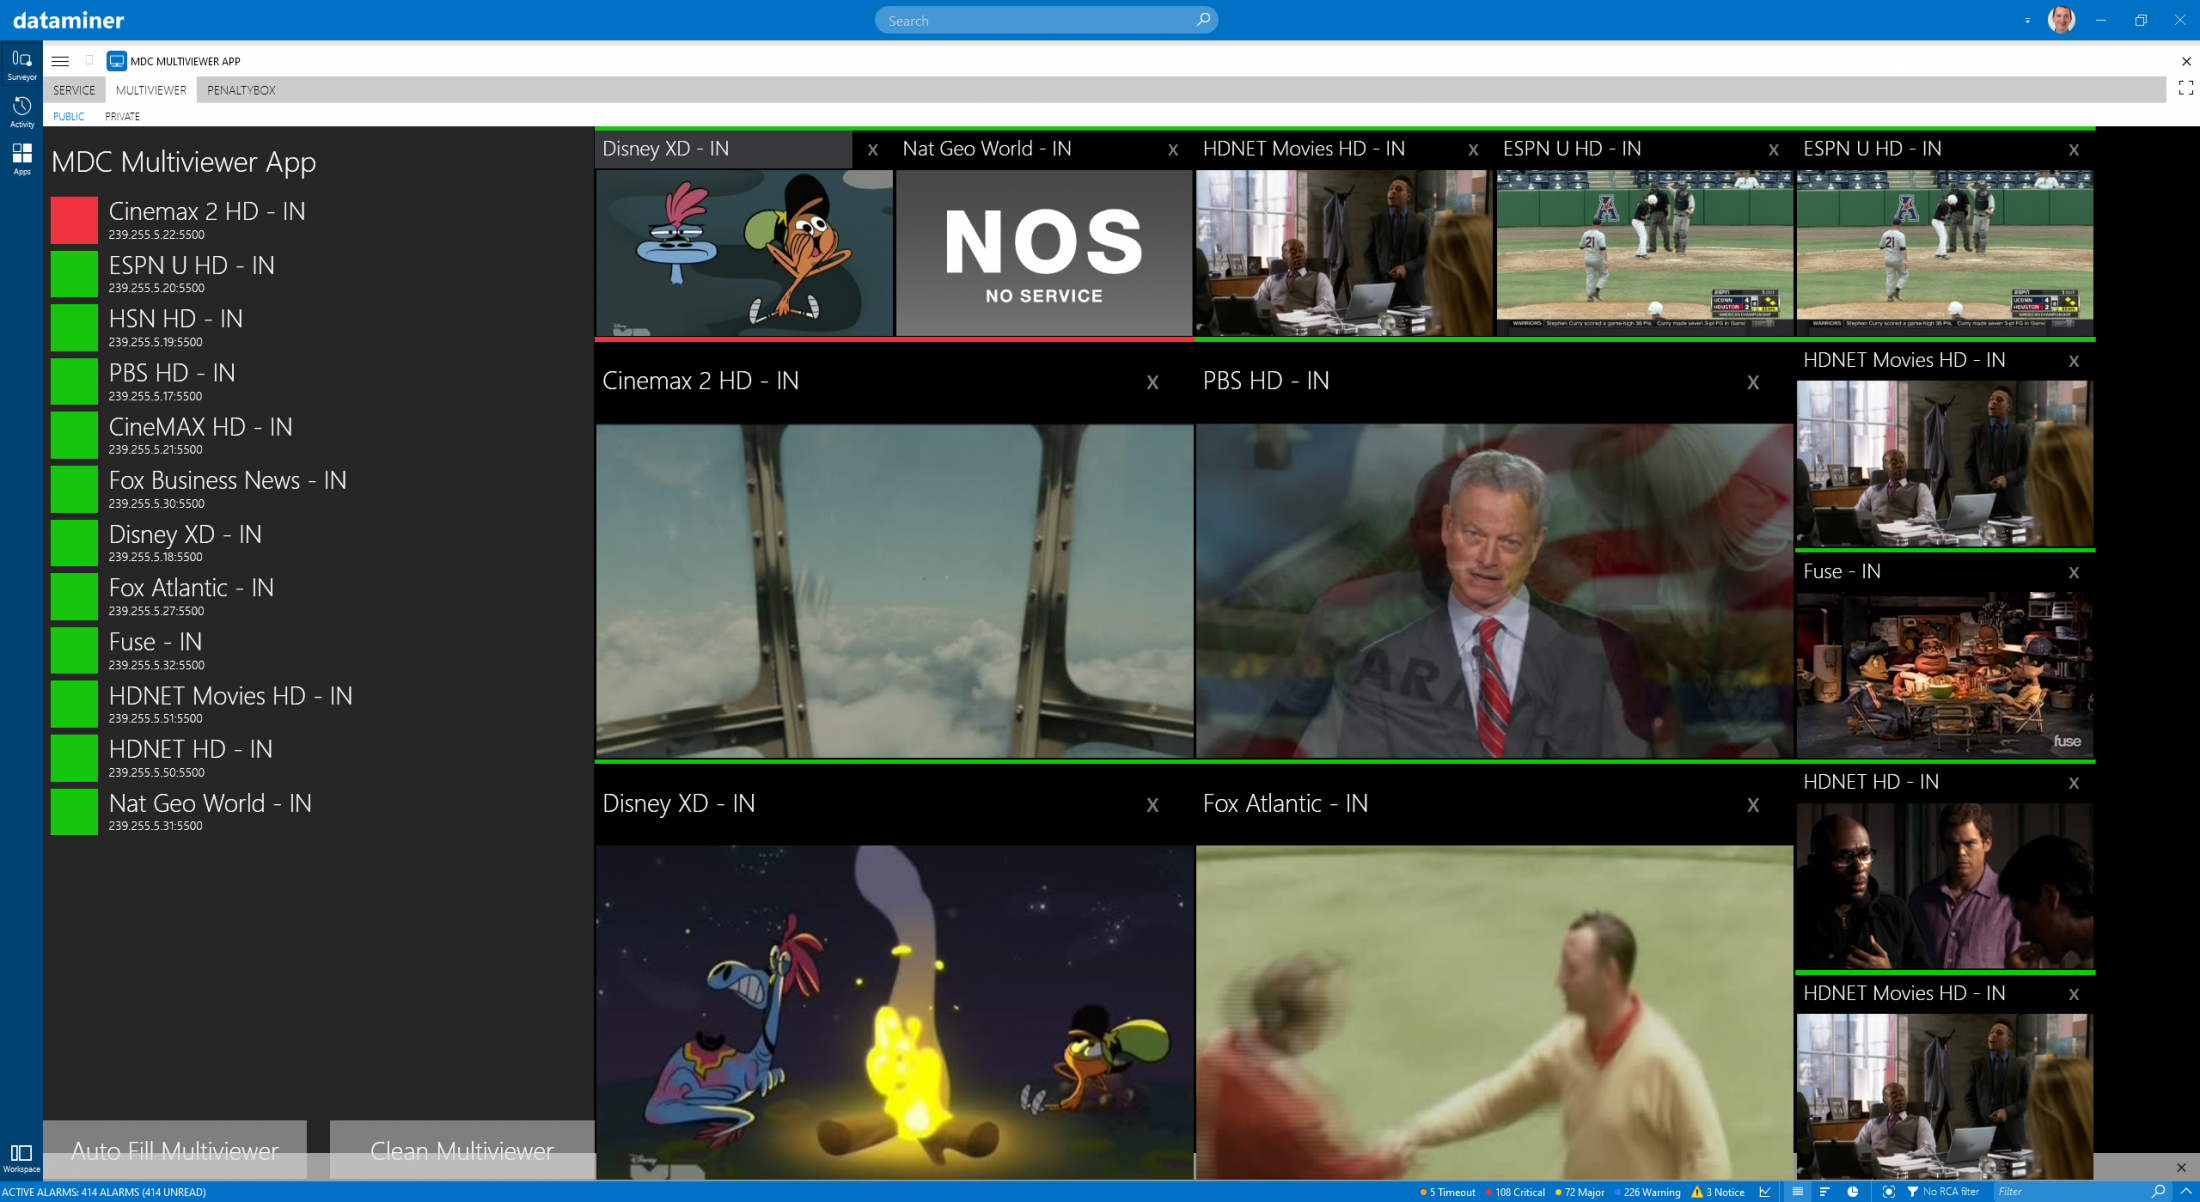The width and height of the screenshot is (2200, 1202).
Task: Close the PBS HD tile
Action: (x=1752, y=382)
